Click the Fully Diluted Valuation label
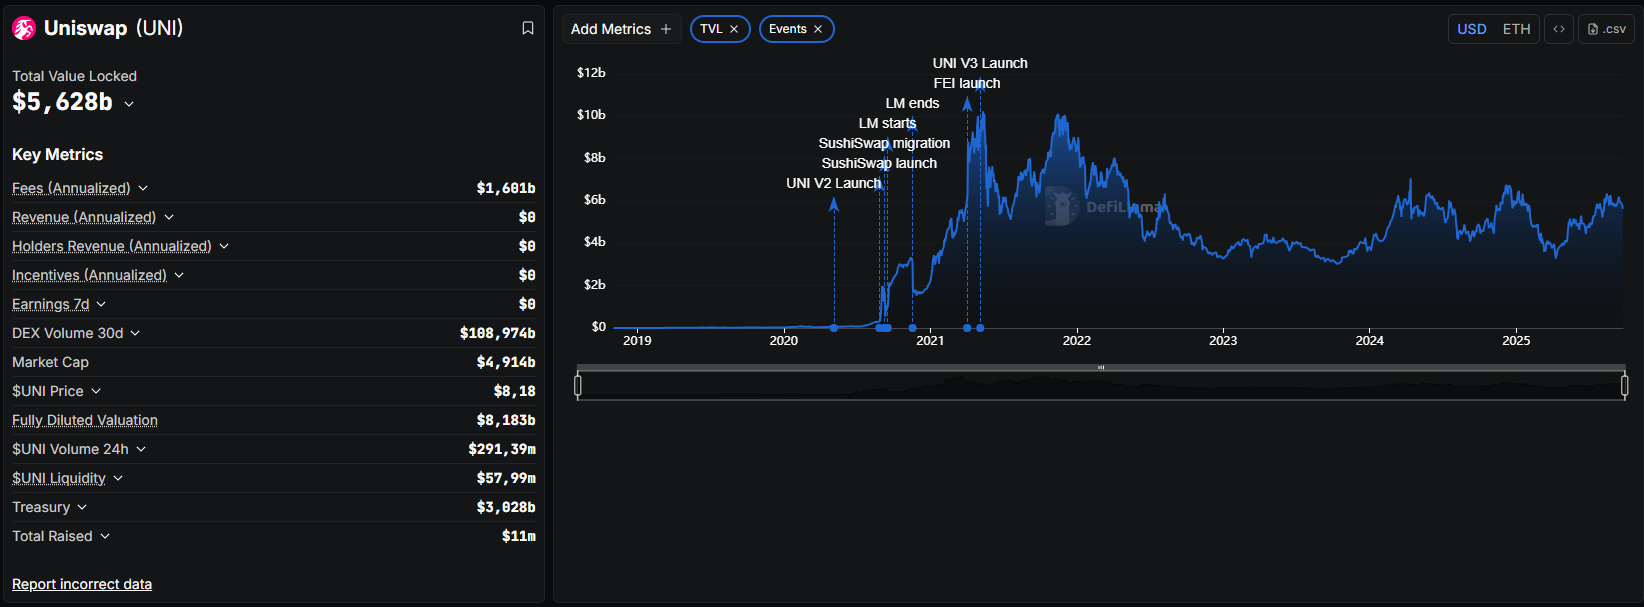The image size is (1644, 607). coord(85,420)
